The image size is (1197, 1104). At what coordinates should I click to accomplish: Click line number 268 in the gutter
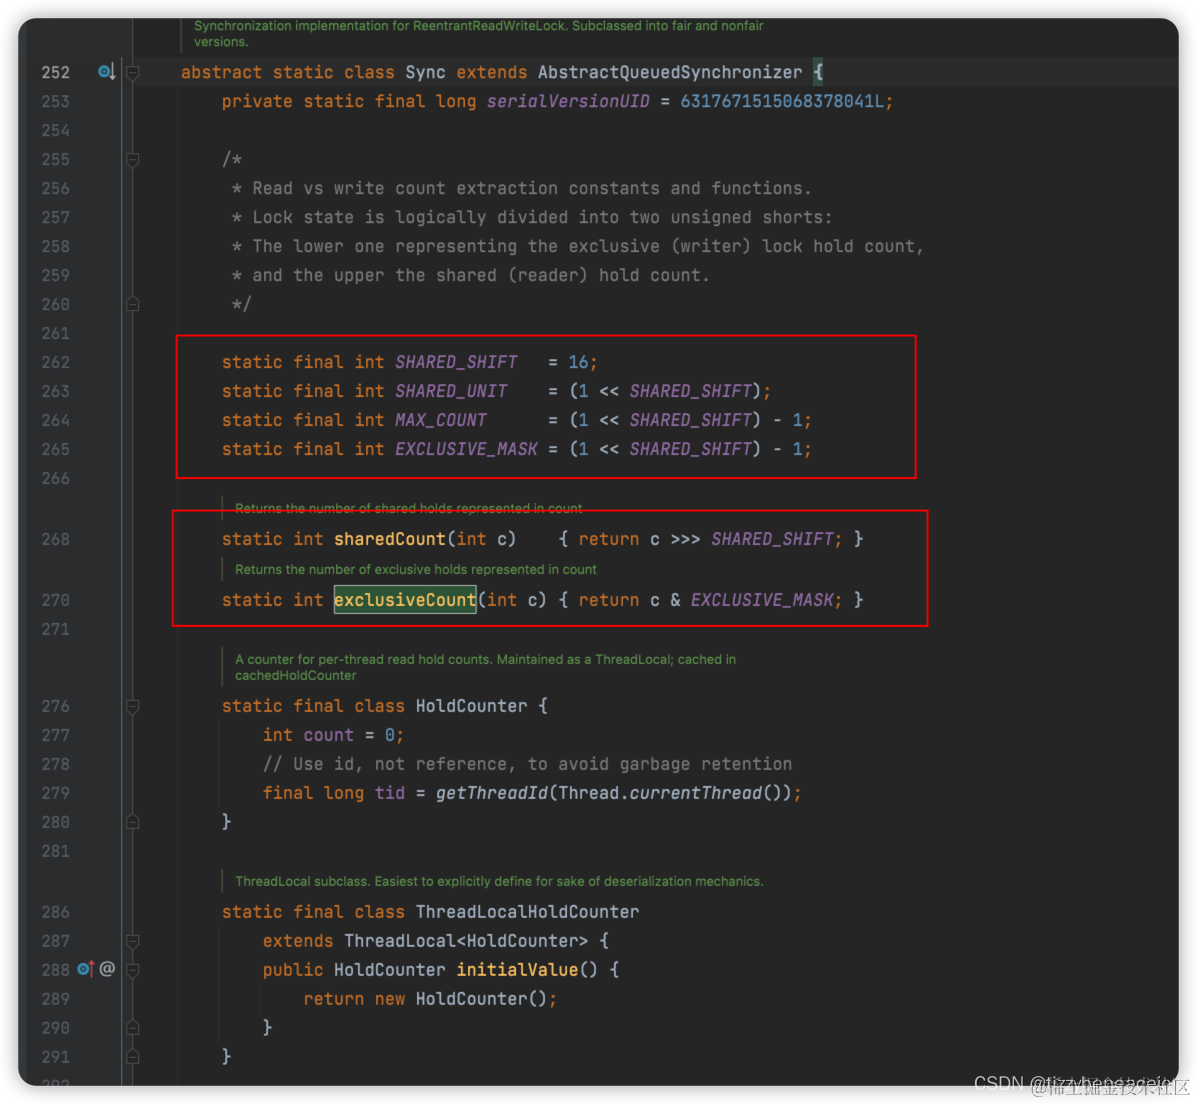55,539
